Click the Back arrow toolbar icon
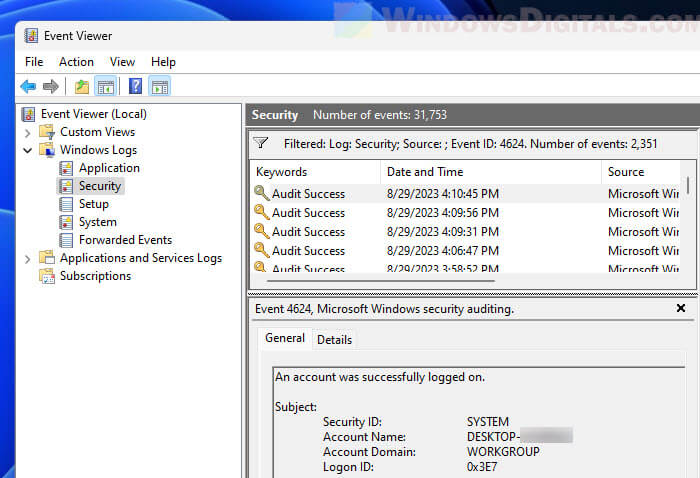This screenshot has height=478, width=700. click(28, 86)
